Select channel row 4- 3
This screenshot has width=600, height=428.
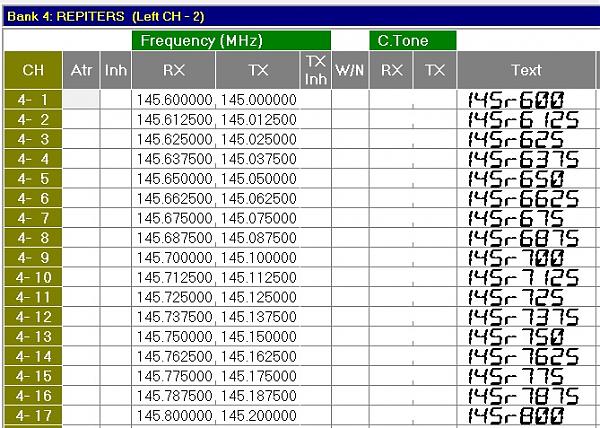[33, 139]
